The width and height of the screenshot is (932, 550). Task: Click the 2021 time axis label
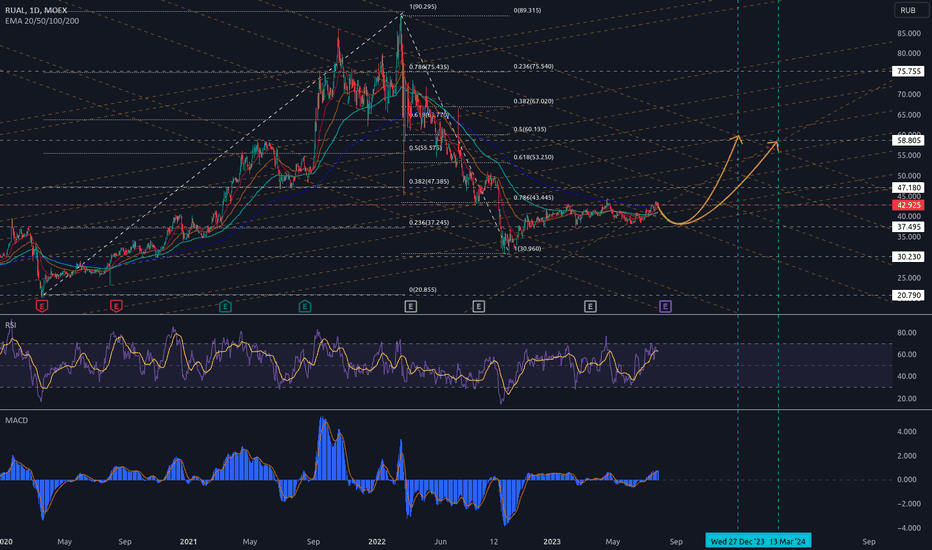(188, 542)
